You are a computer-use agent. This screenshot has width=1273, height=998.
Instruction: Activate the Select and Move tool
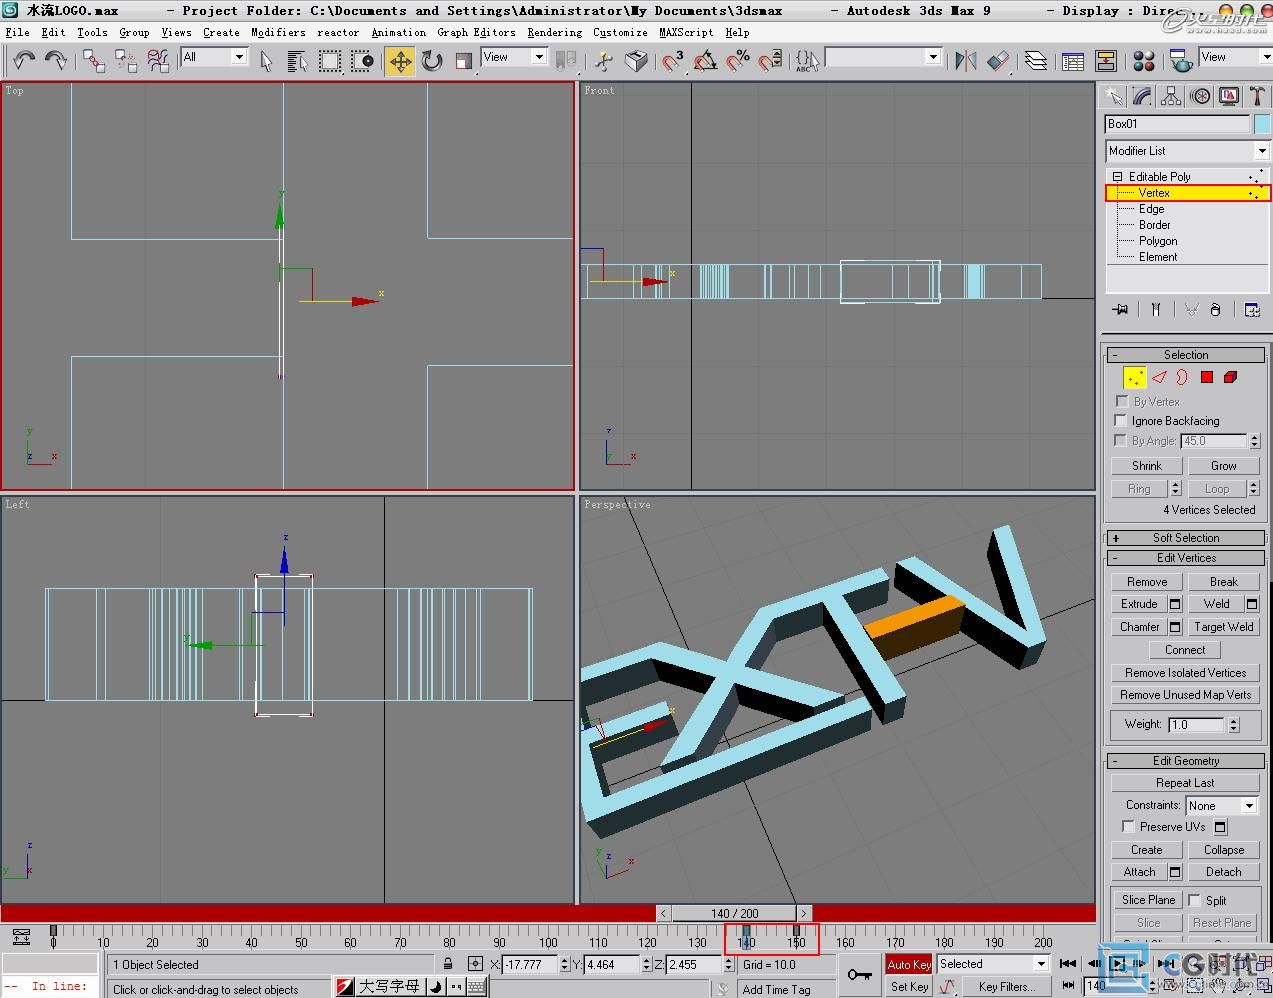click(x=400, y=61)
